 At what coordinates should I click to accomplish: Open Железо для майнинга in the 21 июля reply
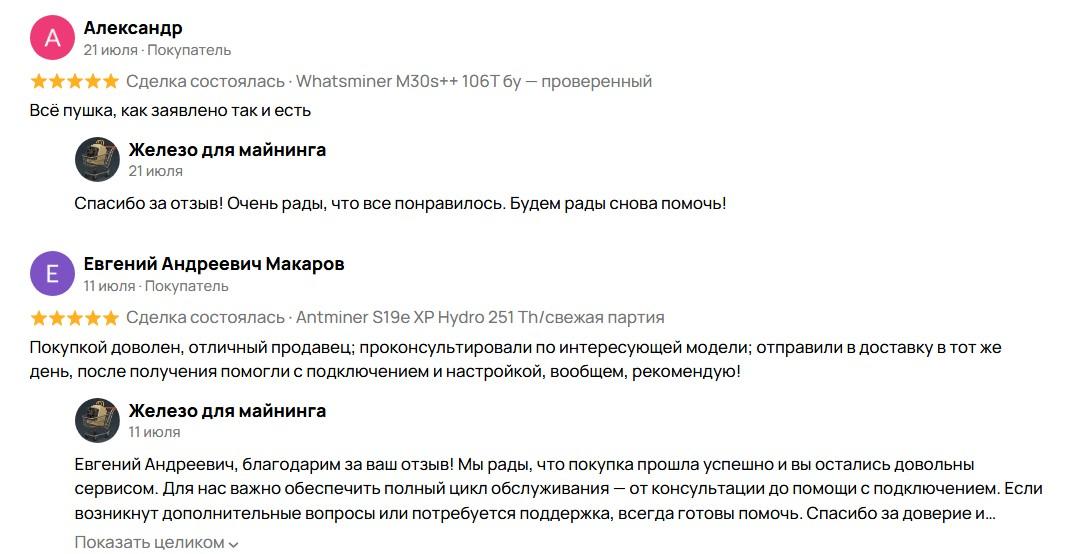click(x=227, y=150)
